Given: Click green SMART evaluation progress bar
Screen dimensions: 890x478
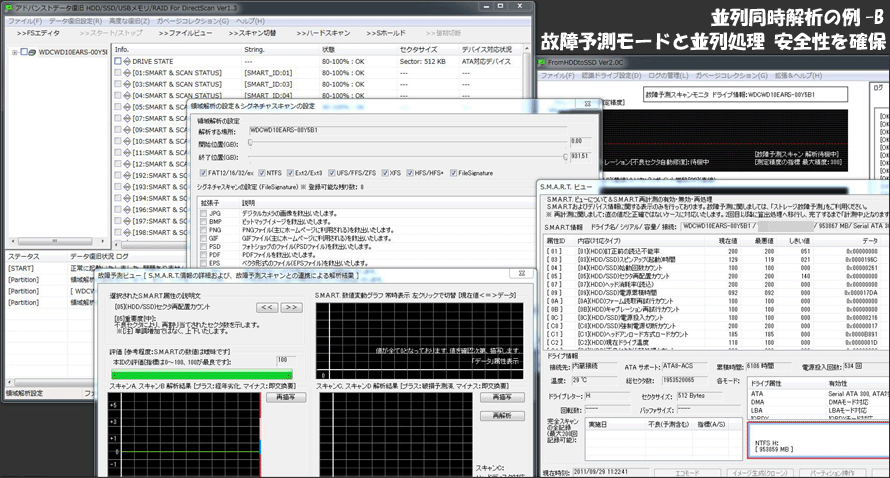Looking at the screenshot, I should (202, 375).
